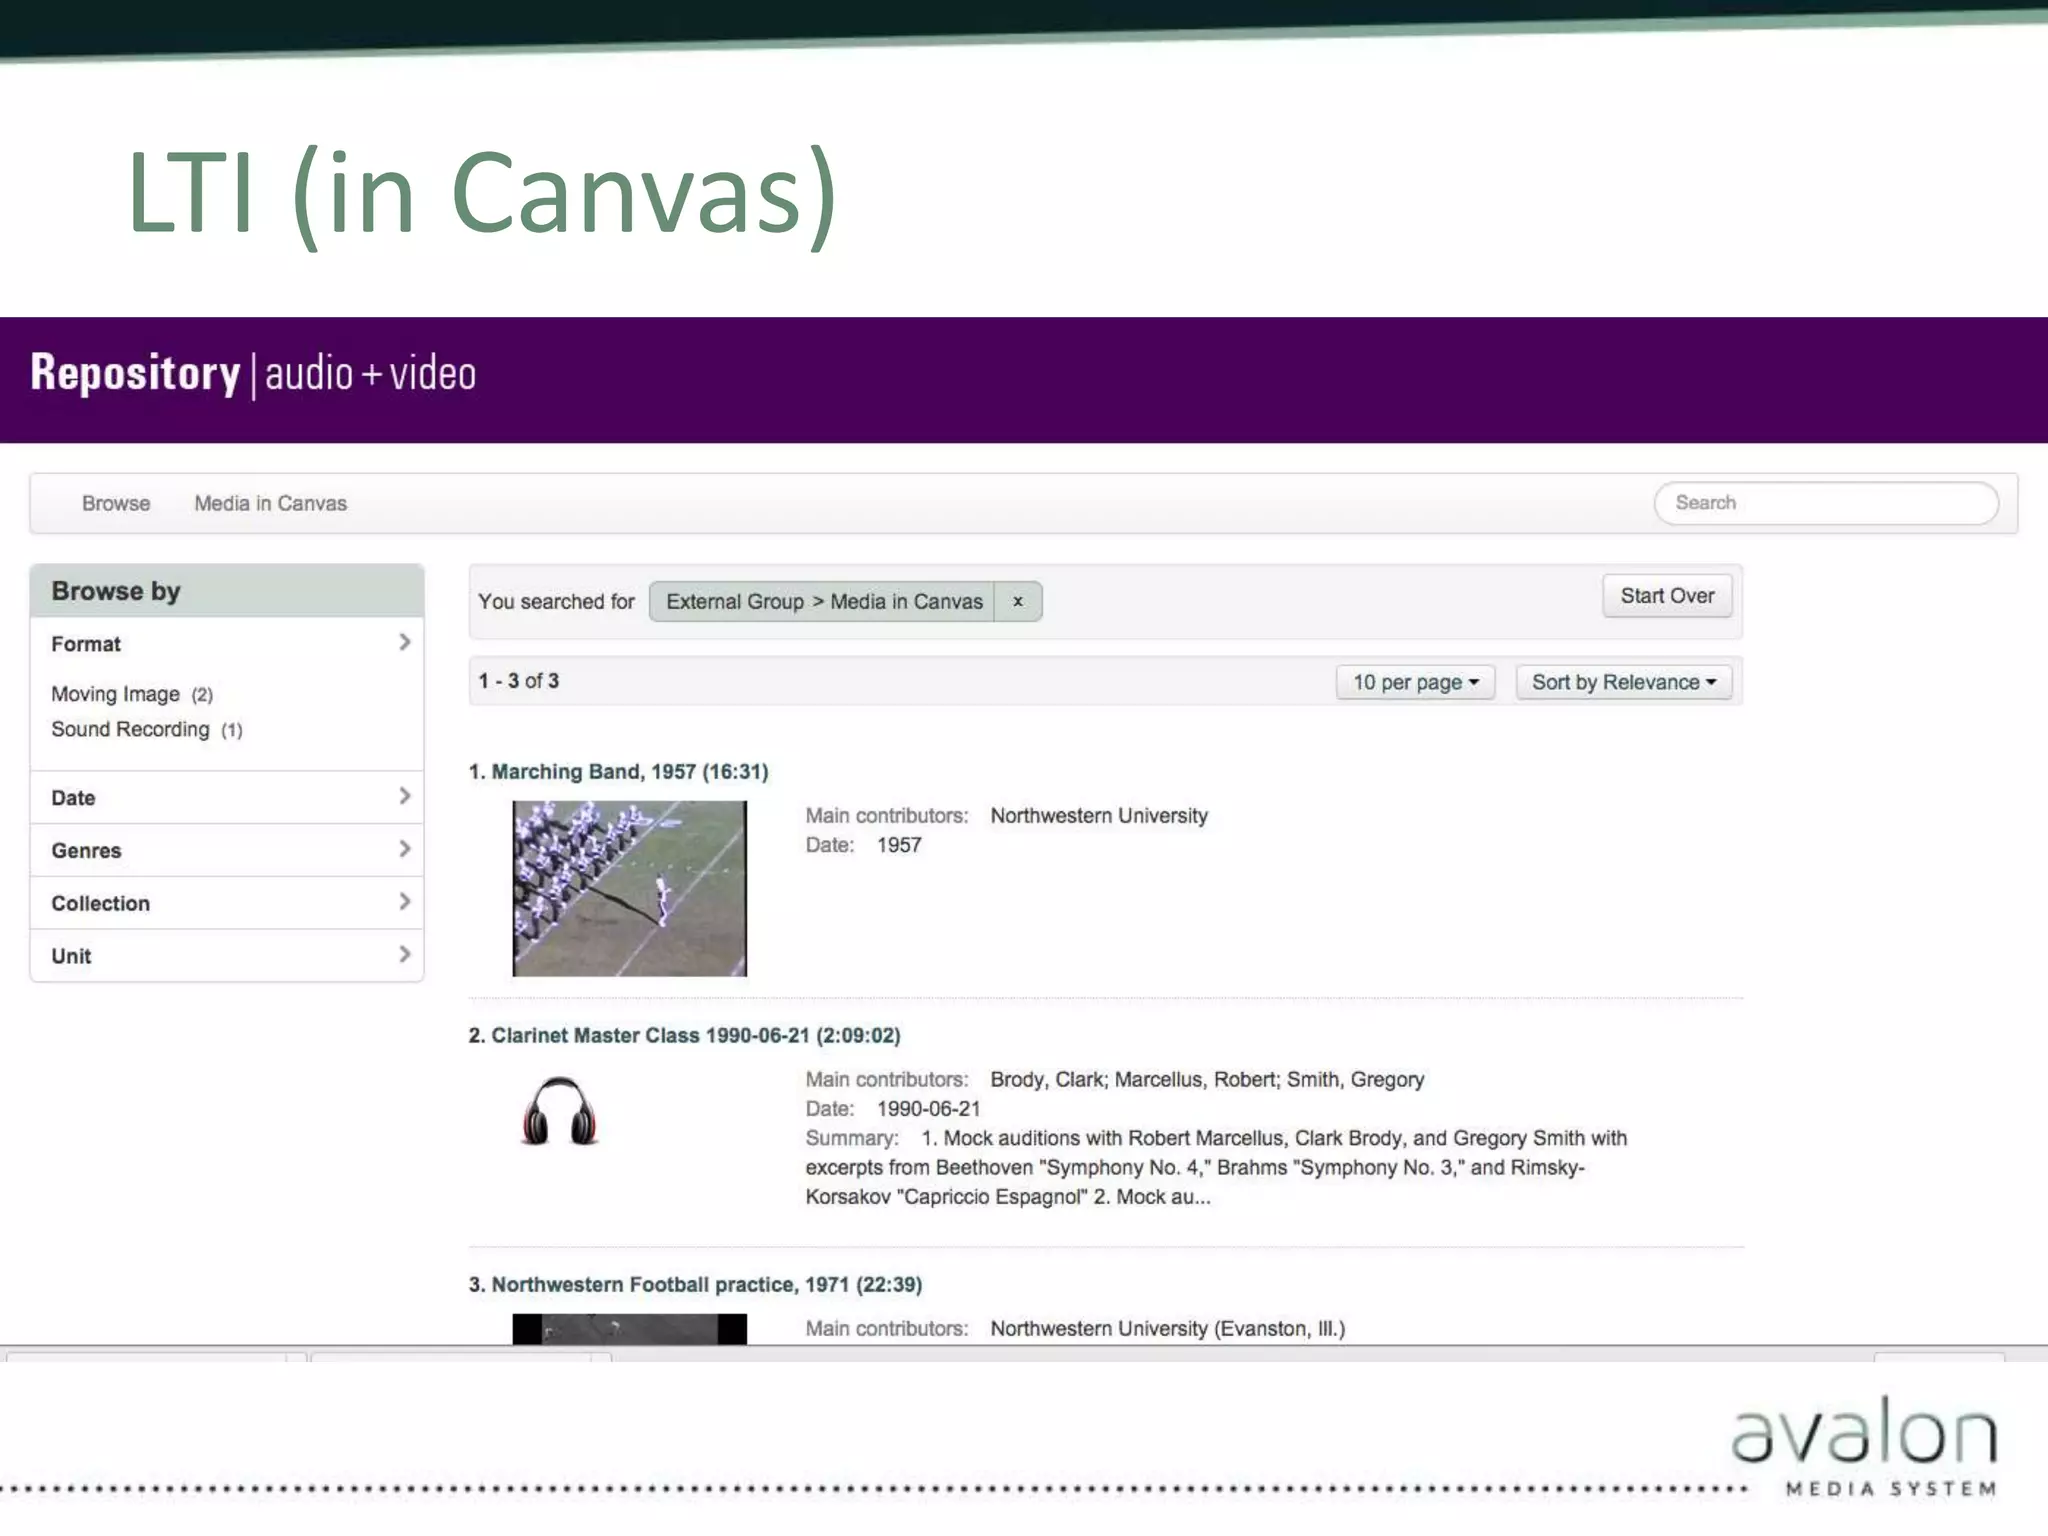Filter by Sound Recording format
2048x1536 pixels.
(x=130, y=729)
